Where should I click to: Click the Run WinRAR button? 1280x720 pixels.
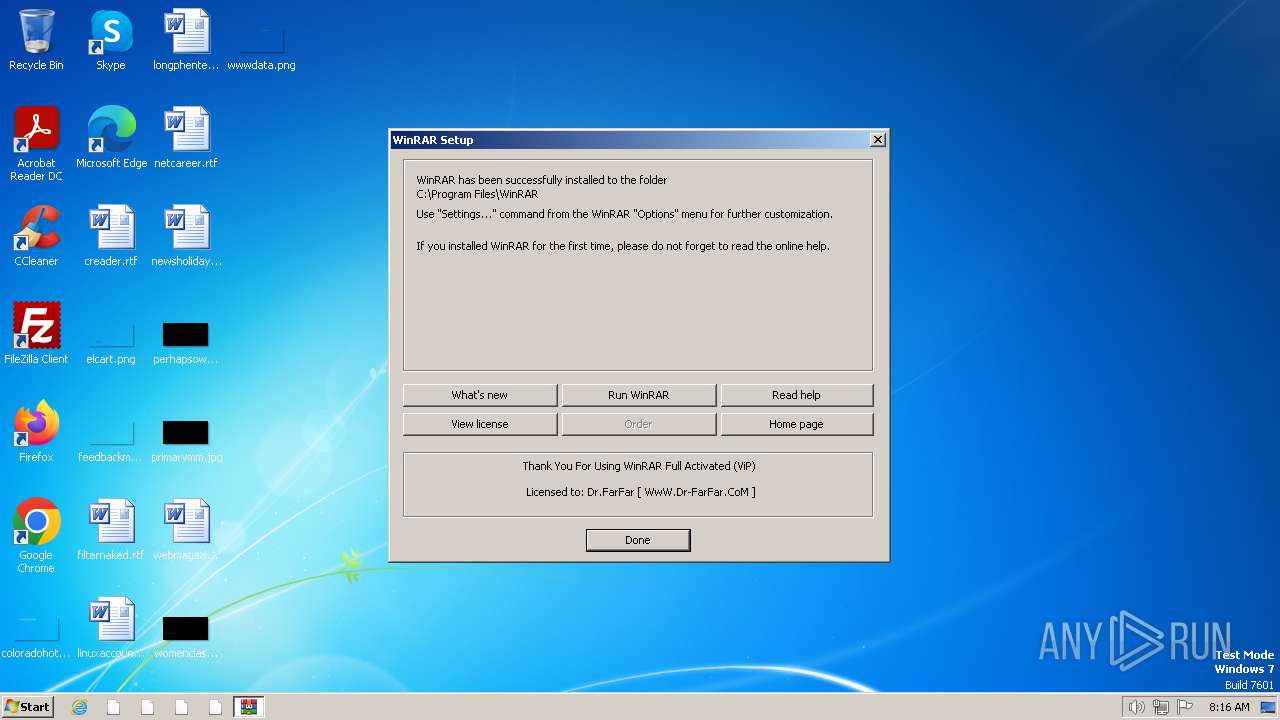coord(638,395)
